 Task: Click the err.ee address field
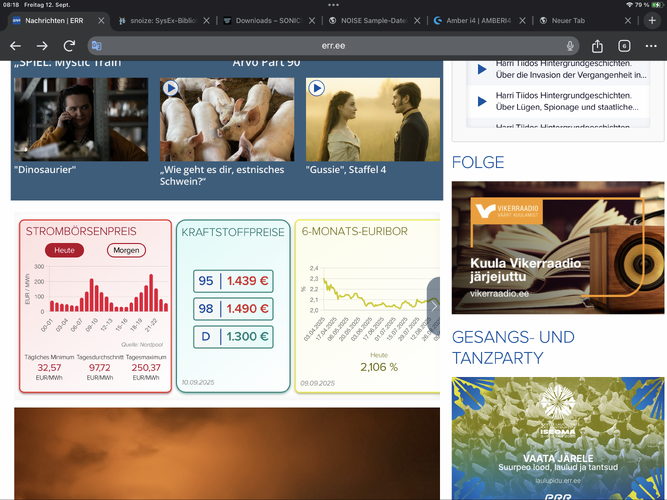(x=333, y=46)
